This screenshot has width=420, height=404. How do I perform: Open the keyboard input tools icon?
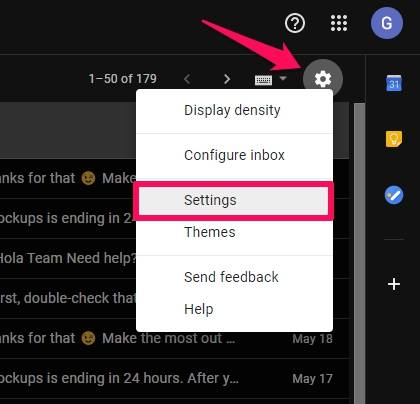[263, 79]
